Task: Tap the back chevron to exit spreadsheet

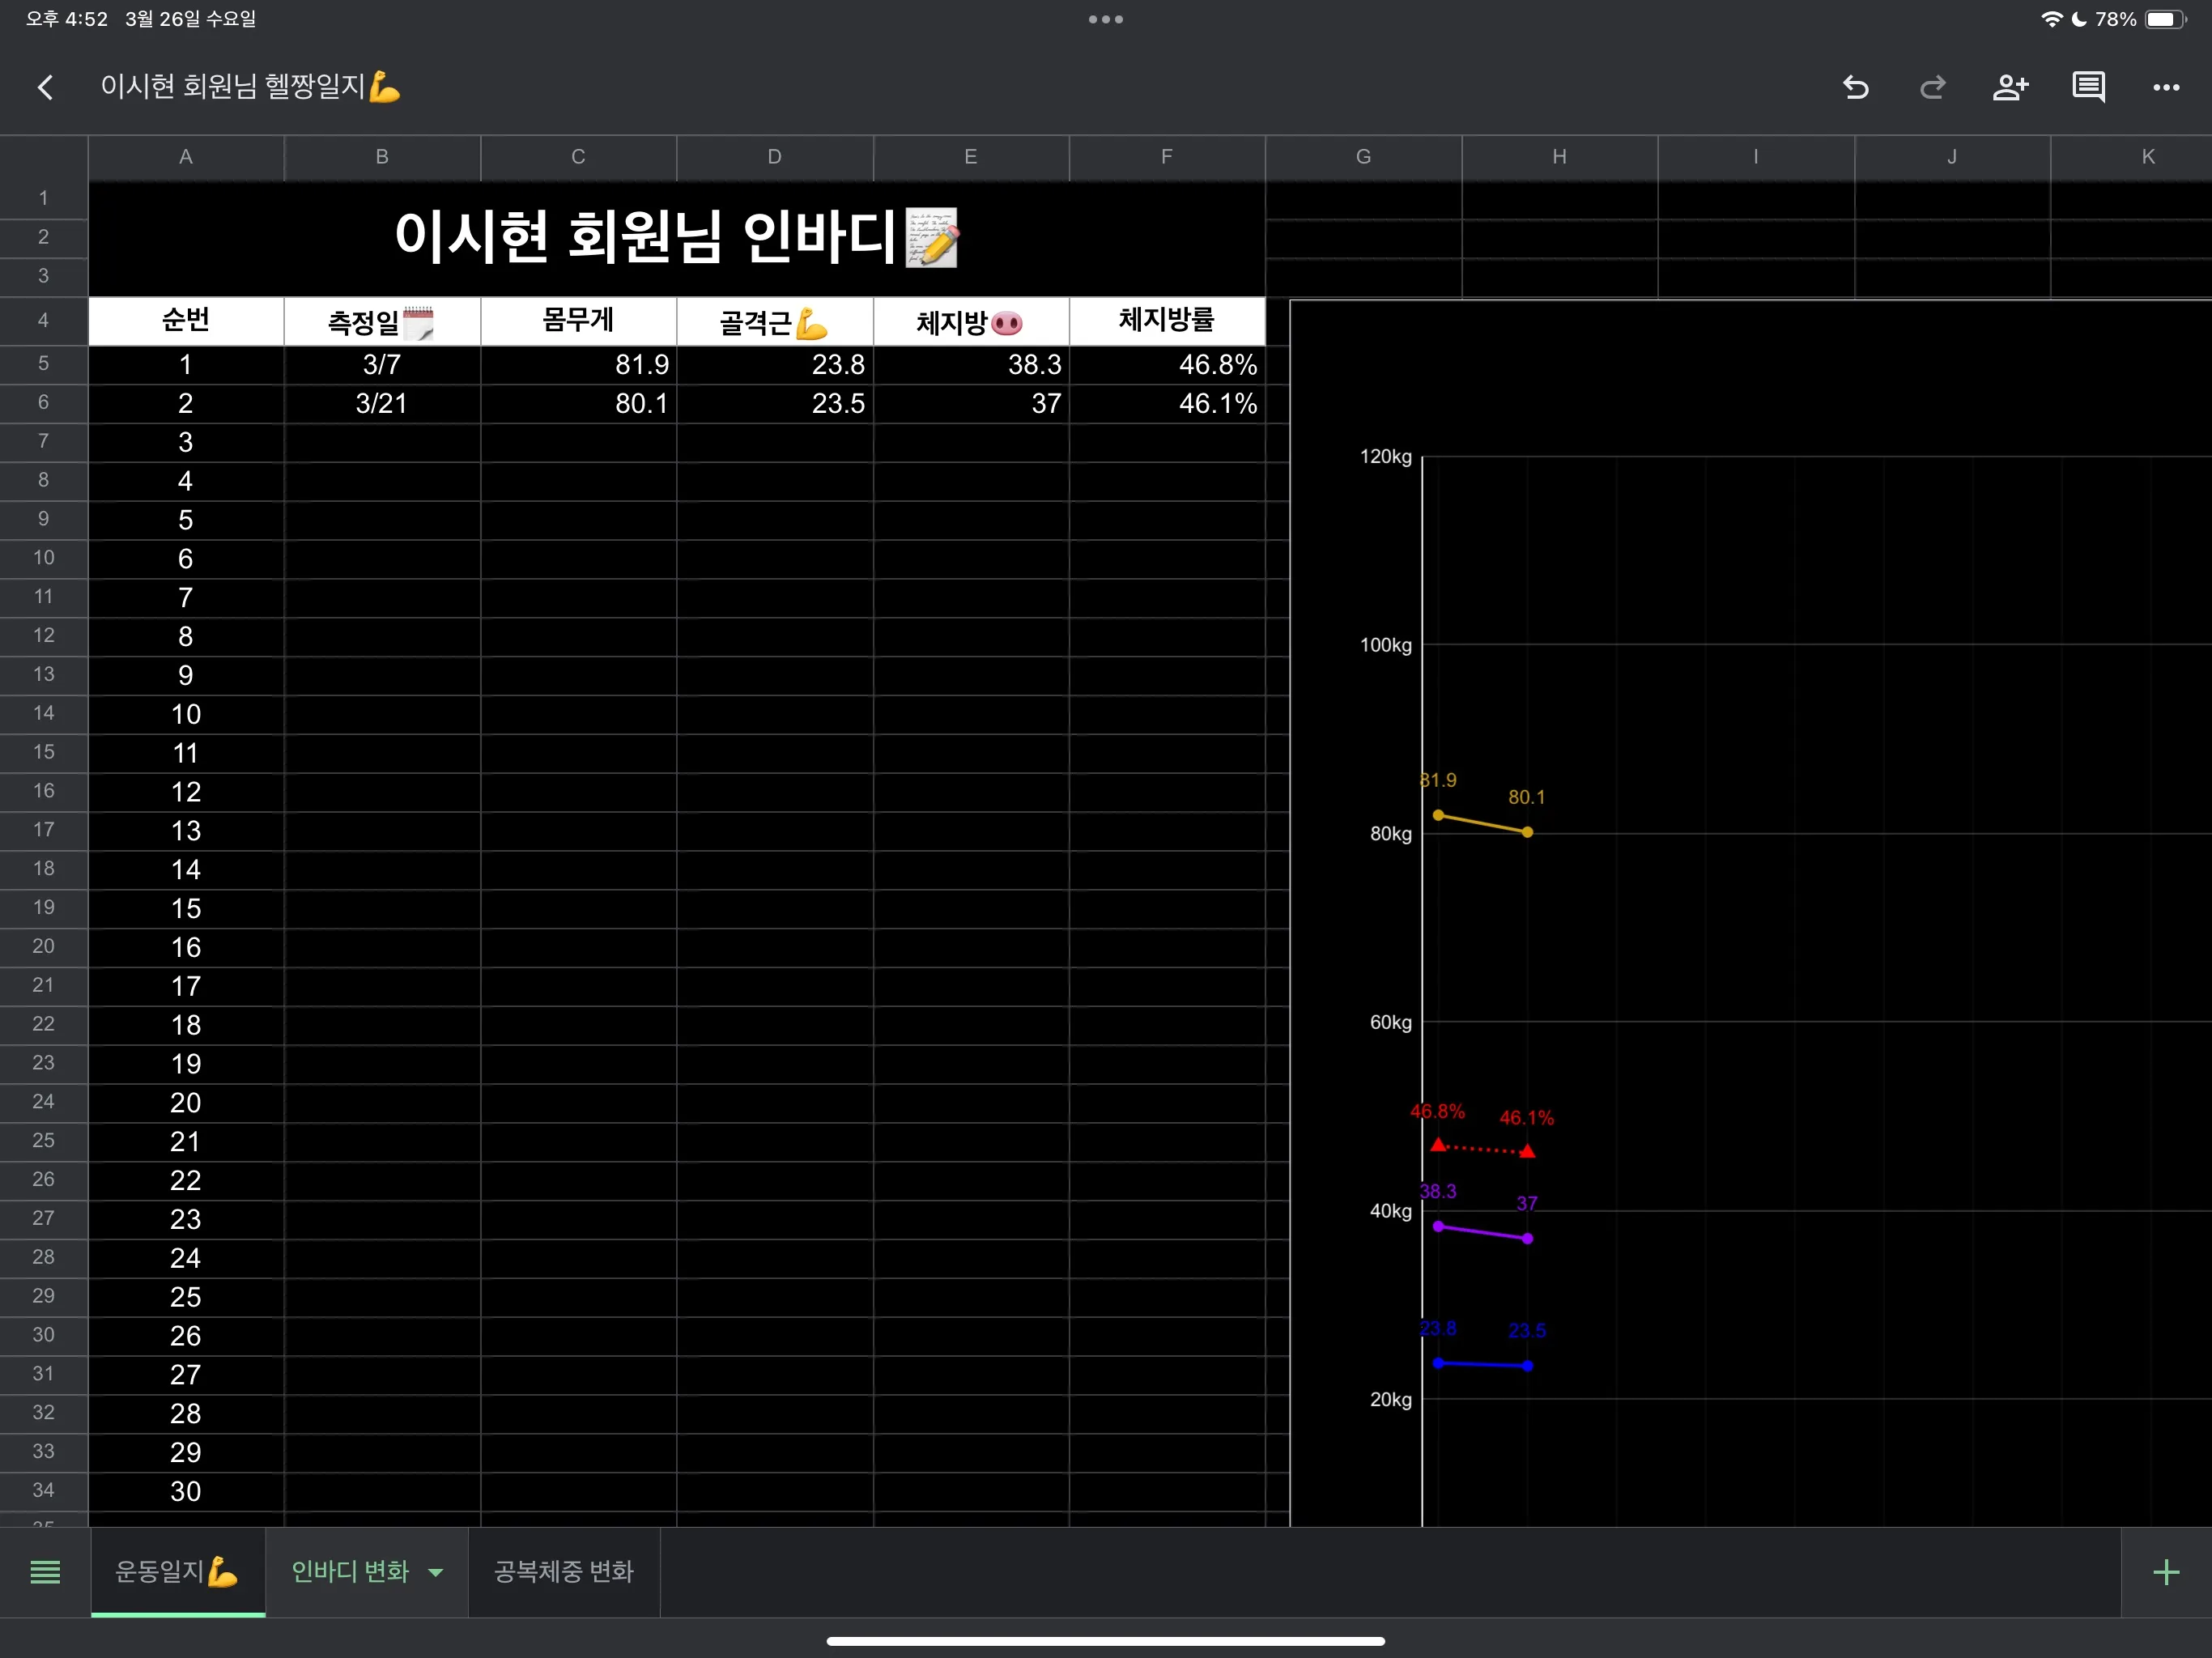Action: [x=45, y=87]
